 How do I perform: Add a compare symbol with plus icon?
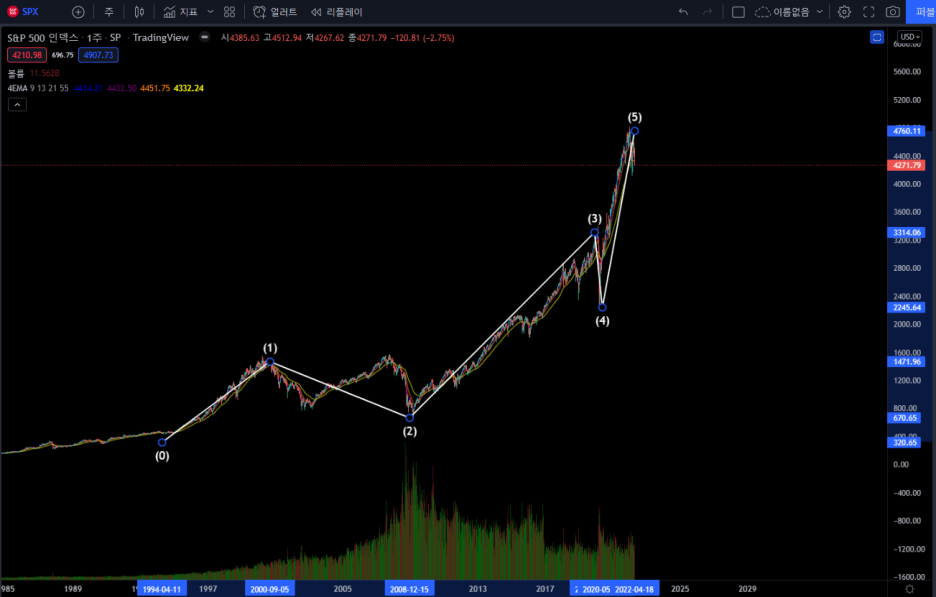78,12
